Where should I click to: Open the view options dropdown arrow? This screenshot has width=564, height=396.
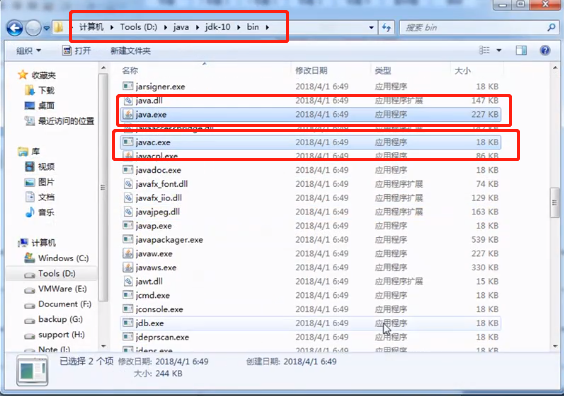(499, 50)
